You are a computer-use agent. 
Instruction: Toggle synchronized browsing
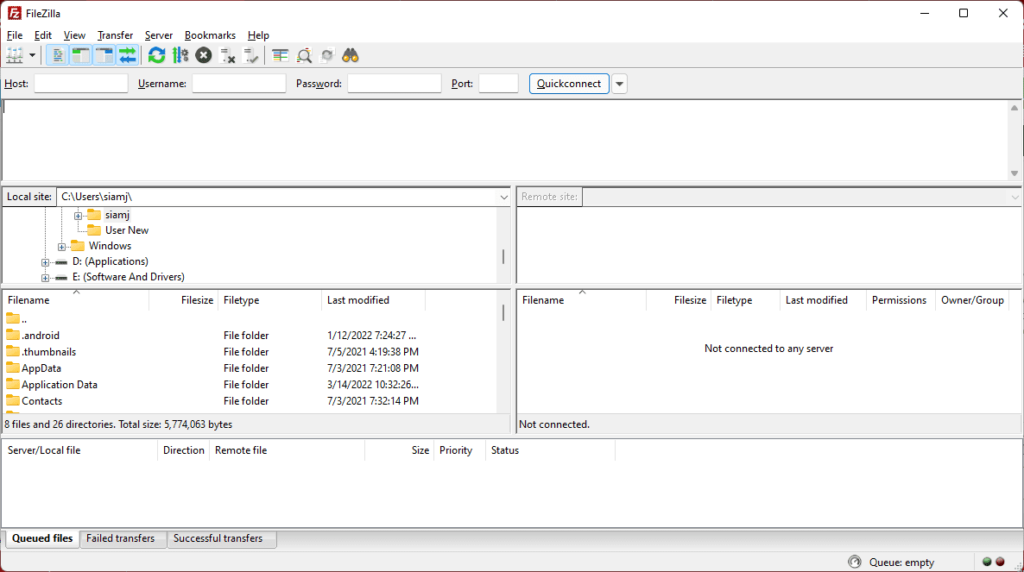pyautogui.click(x=327, y=56)
